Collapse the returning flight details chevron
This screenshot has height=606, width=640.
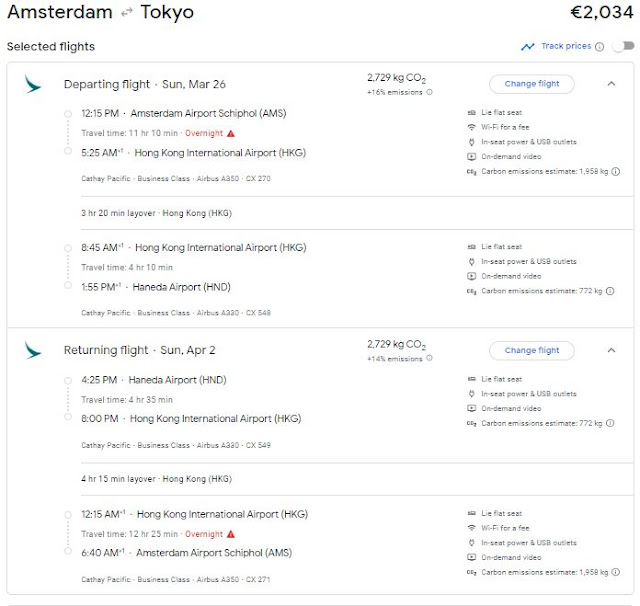tap(611, 350)
